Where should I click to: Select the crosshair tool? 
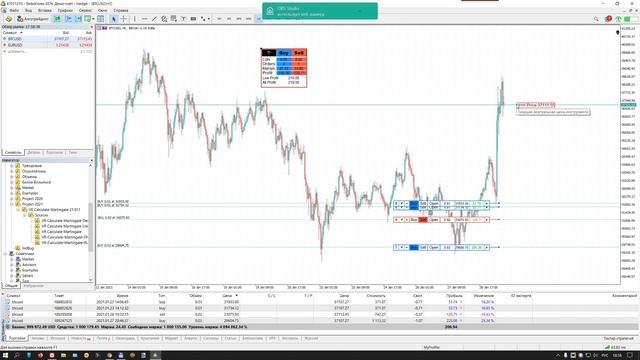124,19
